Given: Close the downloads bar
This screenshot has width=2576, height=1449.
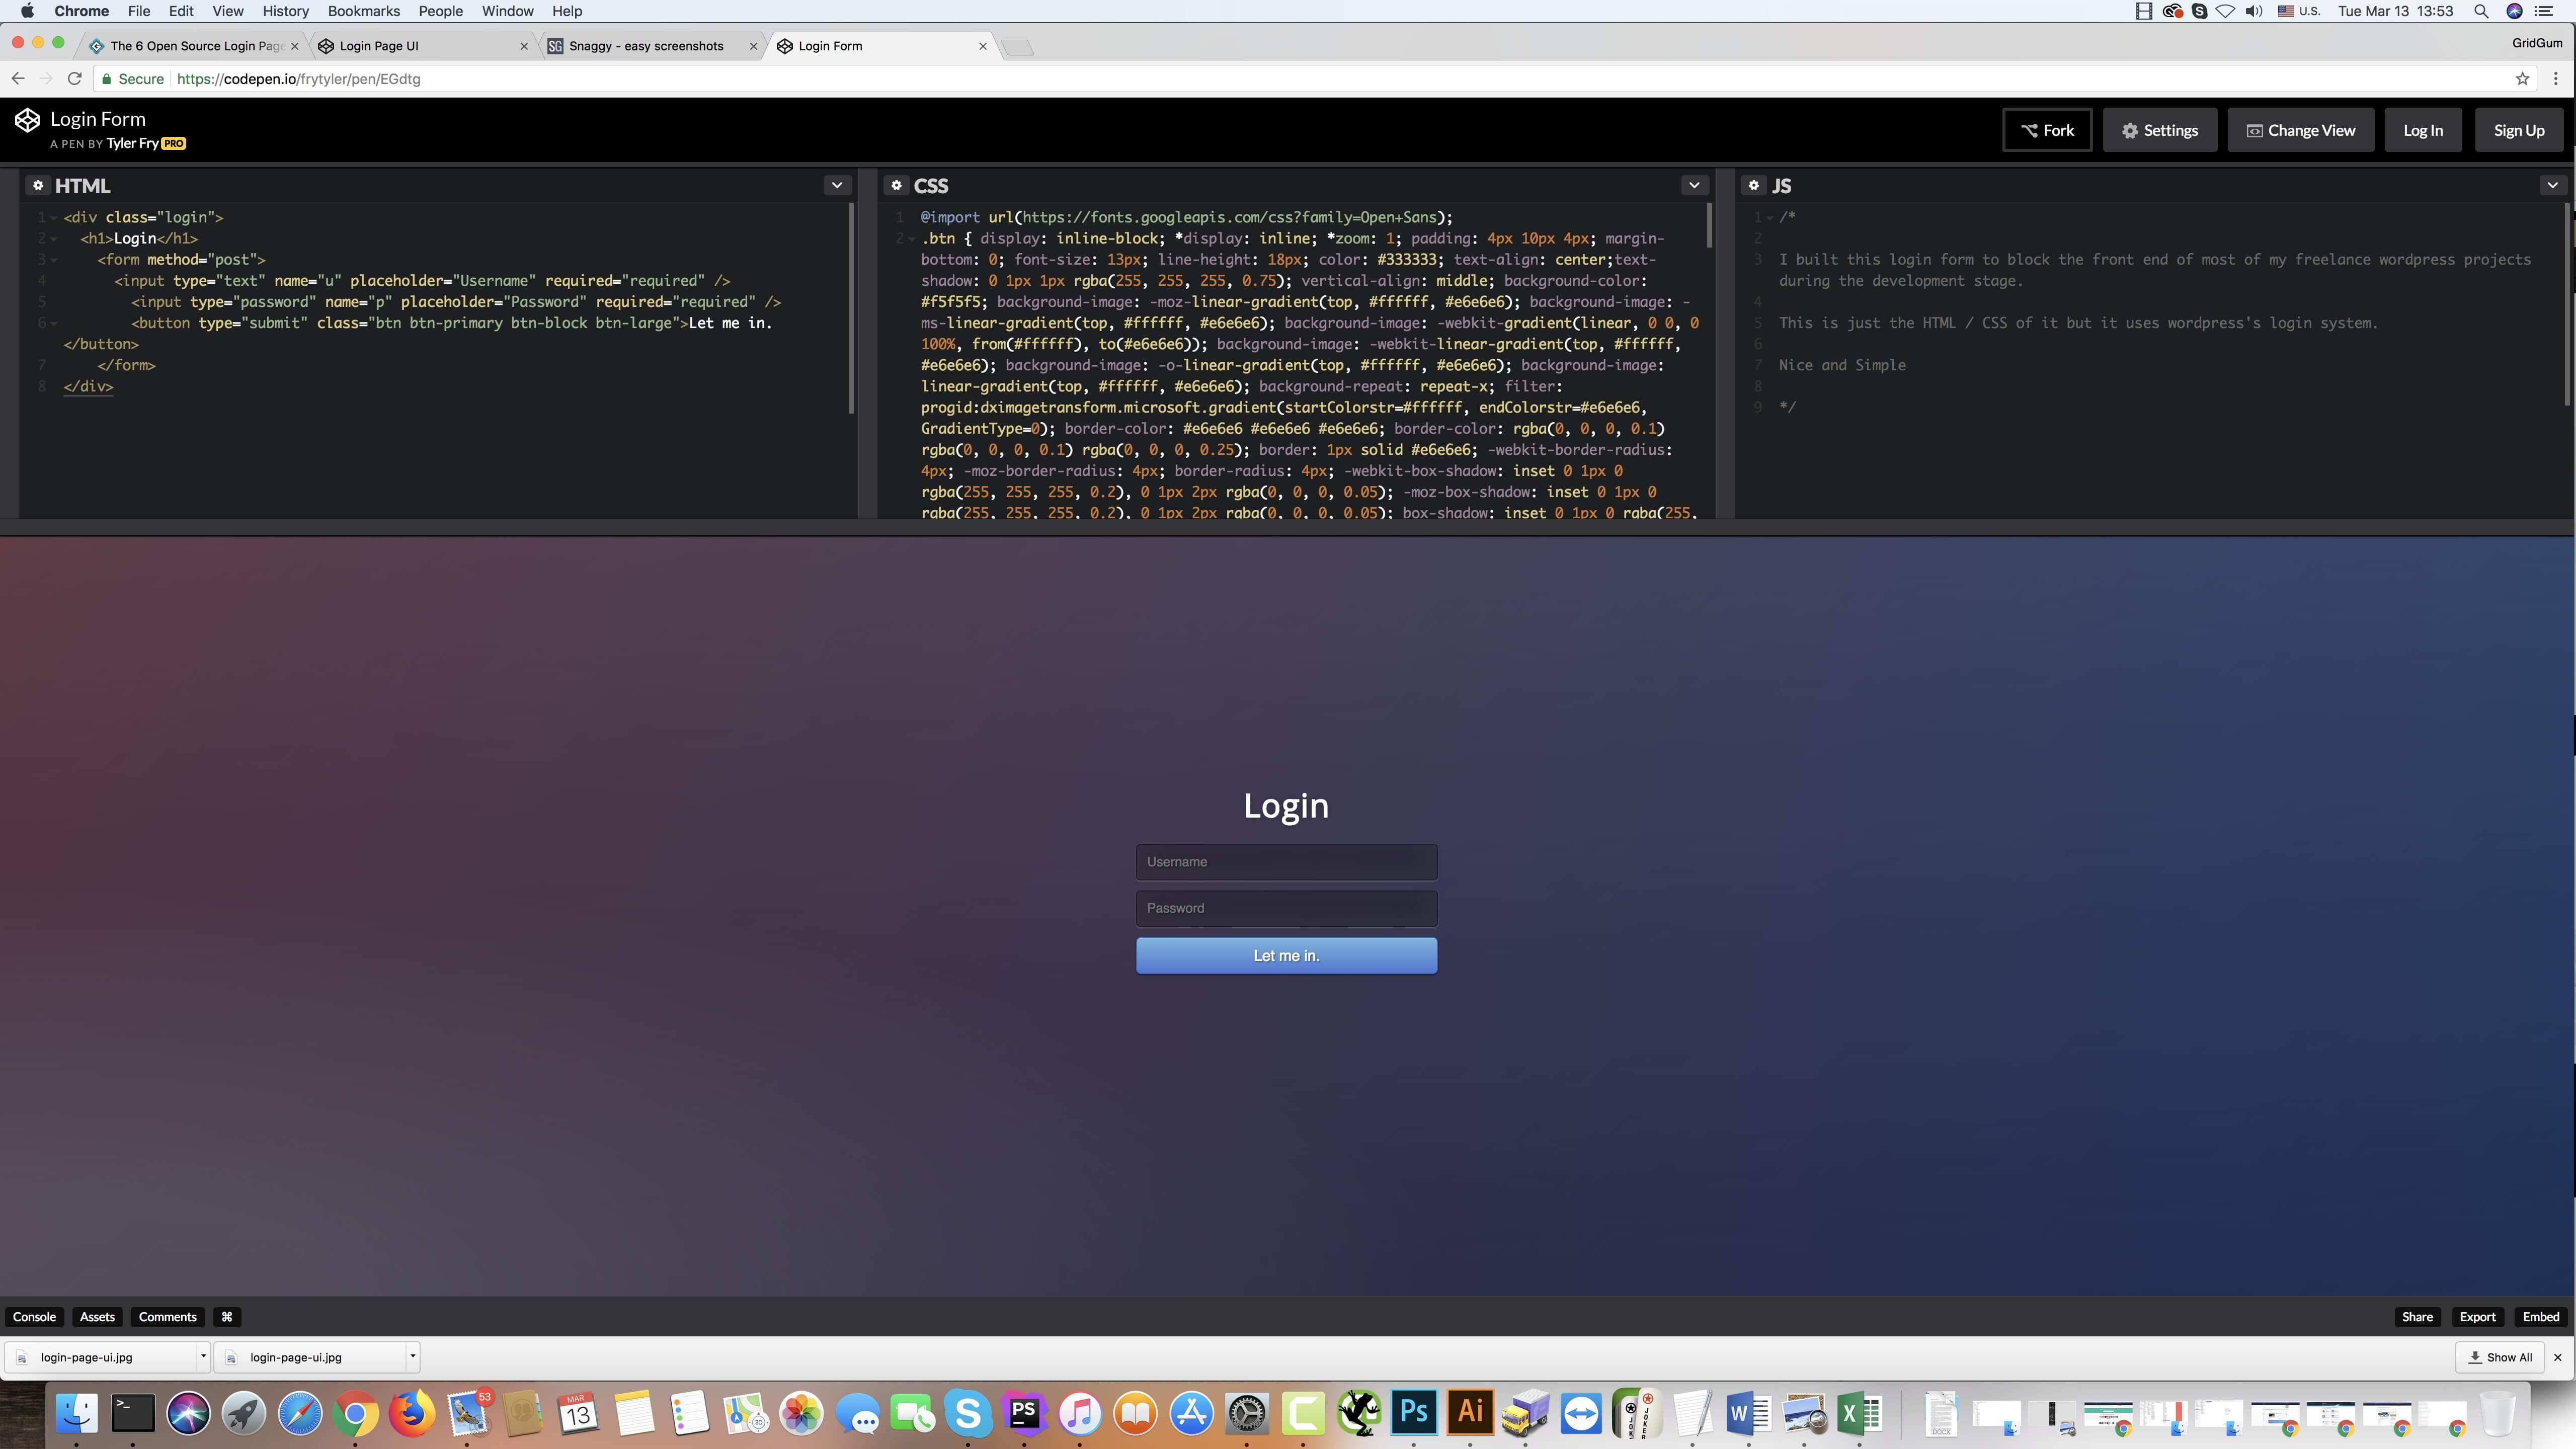Looking at the screenshot, I should point(2558,1357).
